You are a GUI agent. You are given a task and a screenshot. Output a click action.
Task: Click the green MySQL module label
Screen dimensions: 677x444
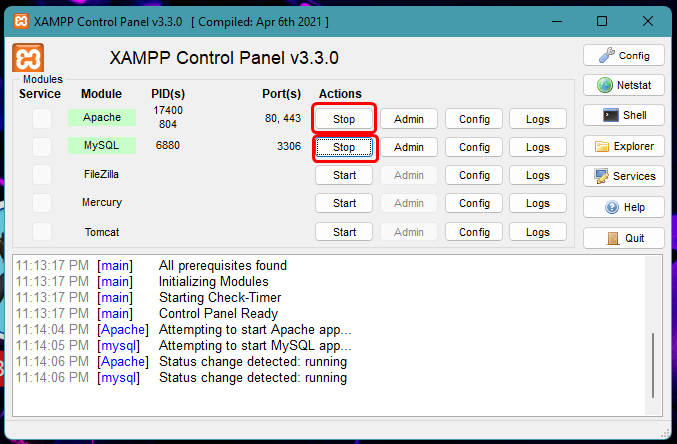(102, 146)
